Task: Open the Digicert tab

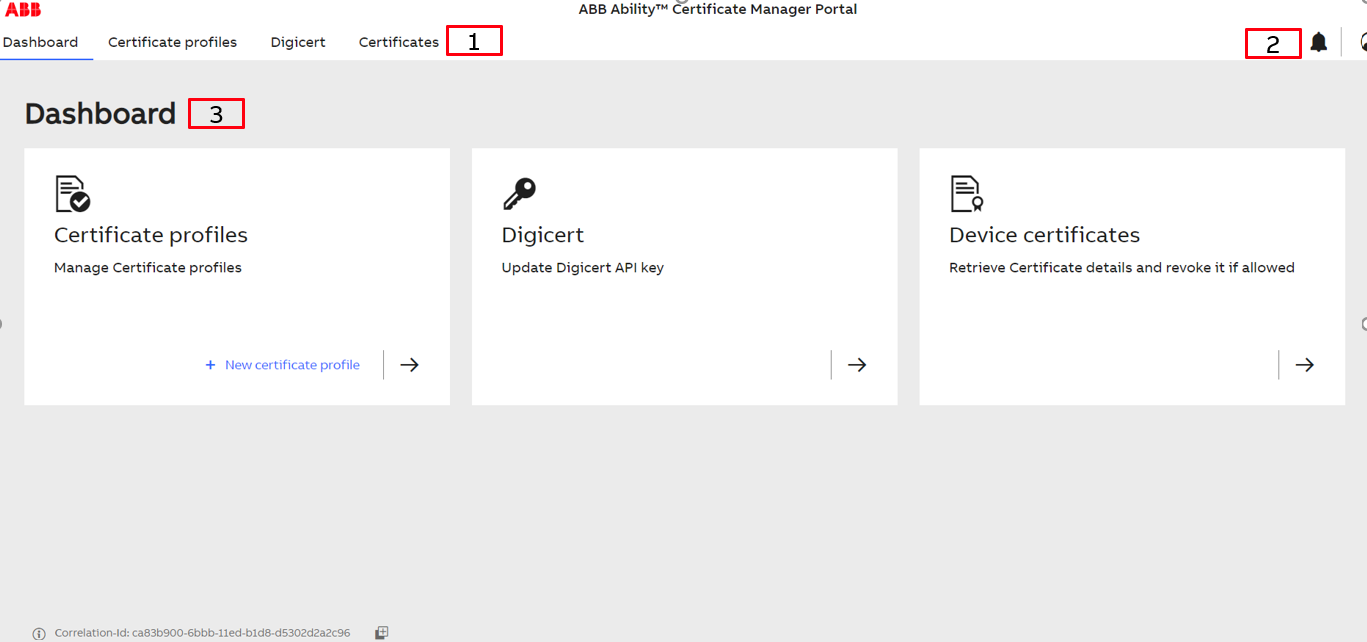Action: click(298, 42)
